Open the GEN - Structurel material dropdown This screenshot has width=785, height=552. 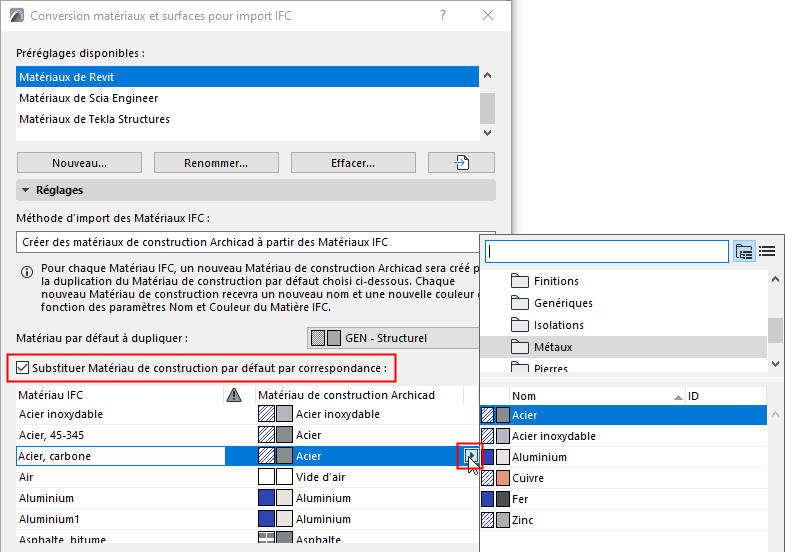click(x=393, y=338)
